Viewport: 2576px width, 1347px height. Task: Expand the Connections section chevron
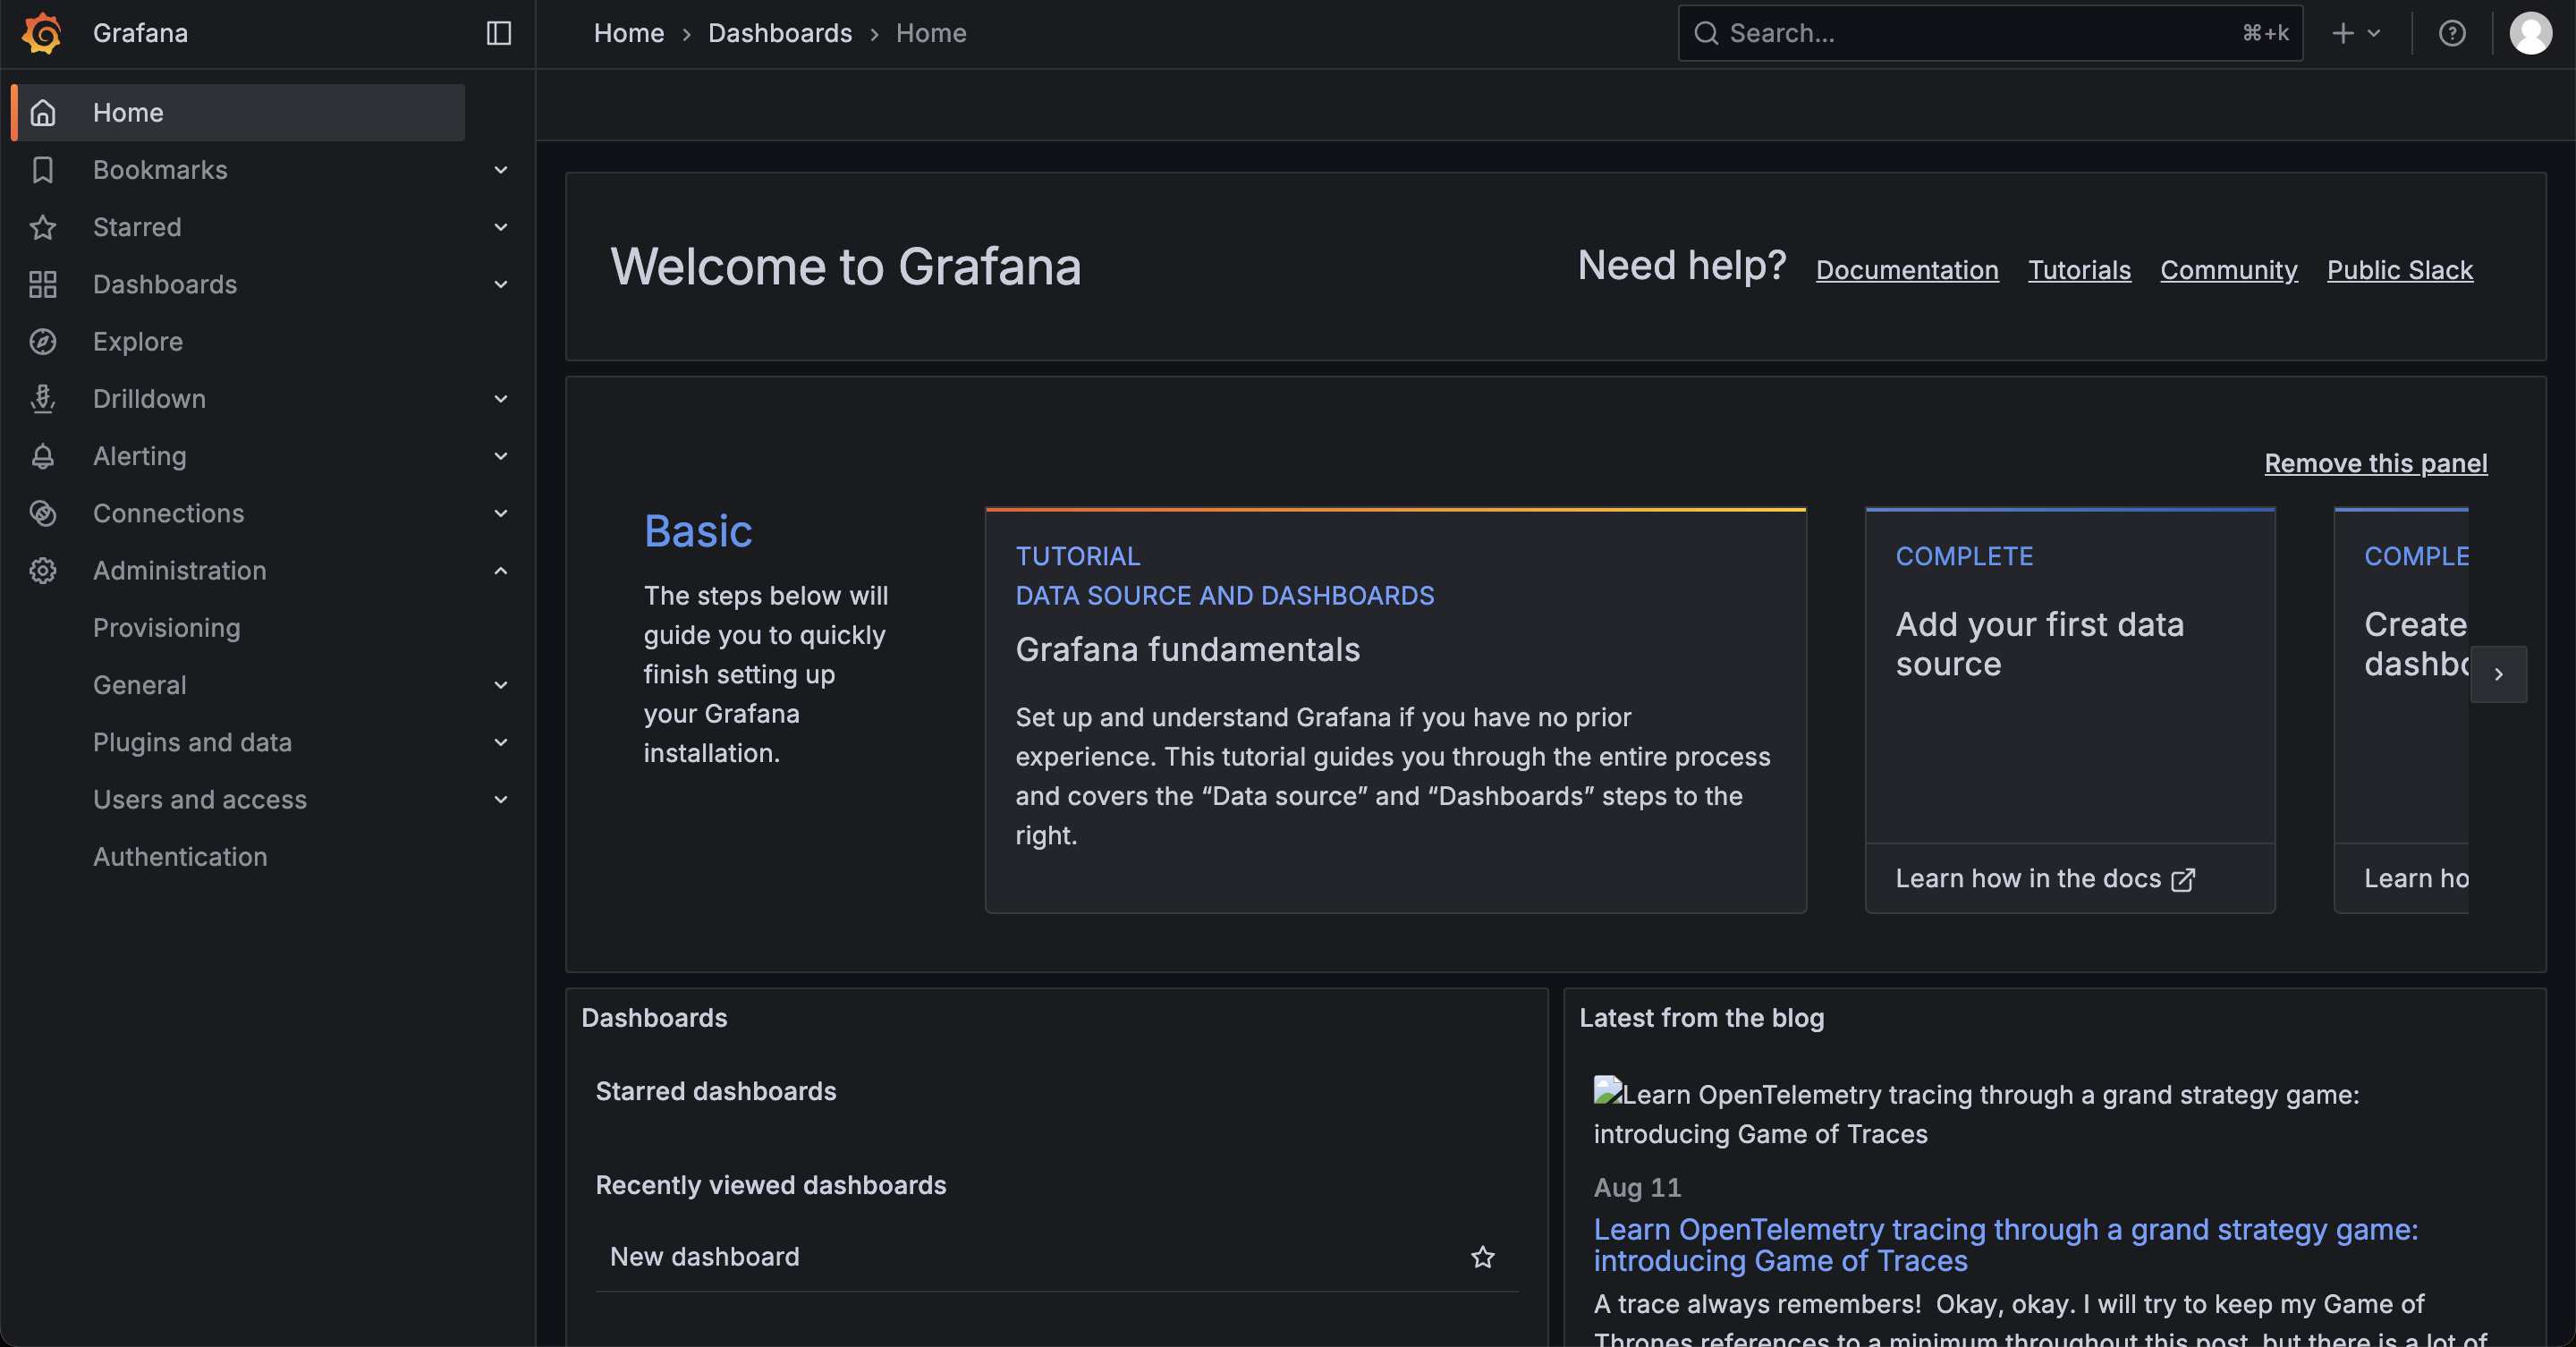[501, 513]
